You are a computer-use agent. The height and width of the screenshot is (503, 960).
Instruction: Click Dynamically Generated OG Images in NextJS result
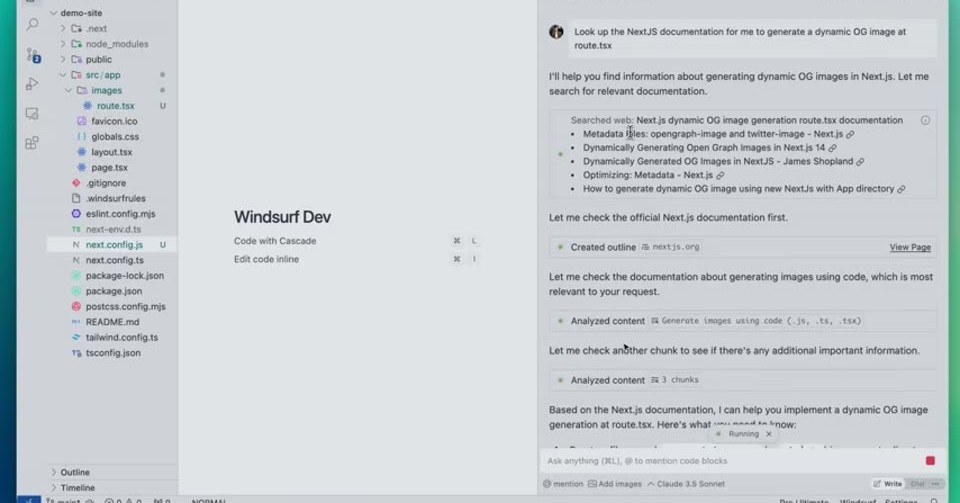point(718,162)
